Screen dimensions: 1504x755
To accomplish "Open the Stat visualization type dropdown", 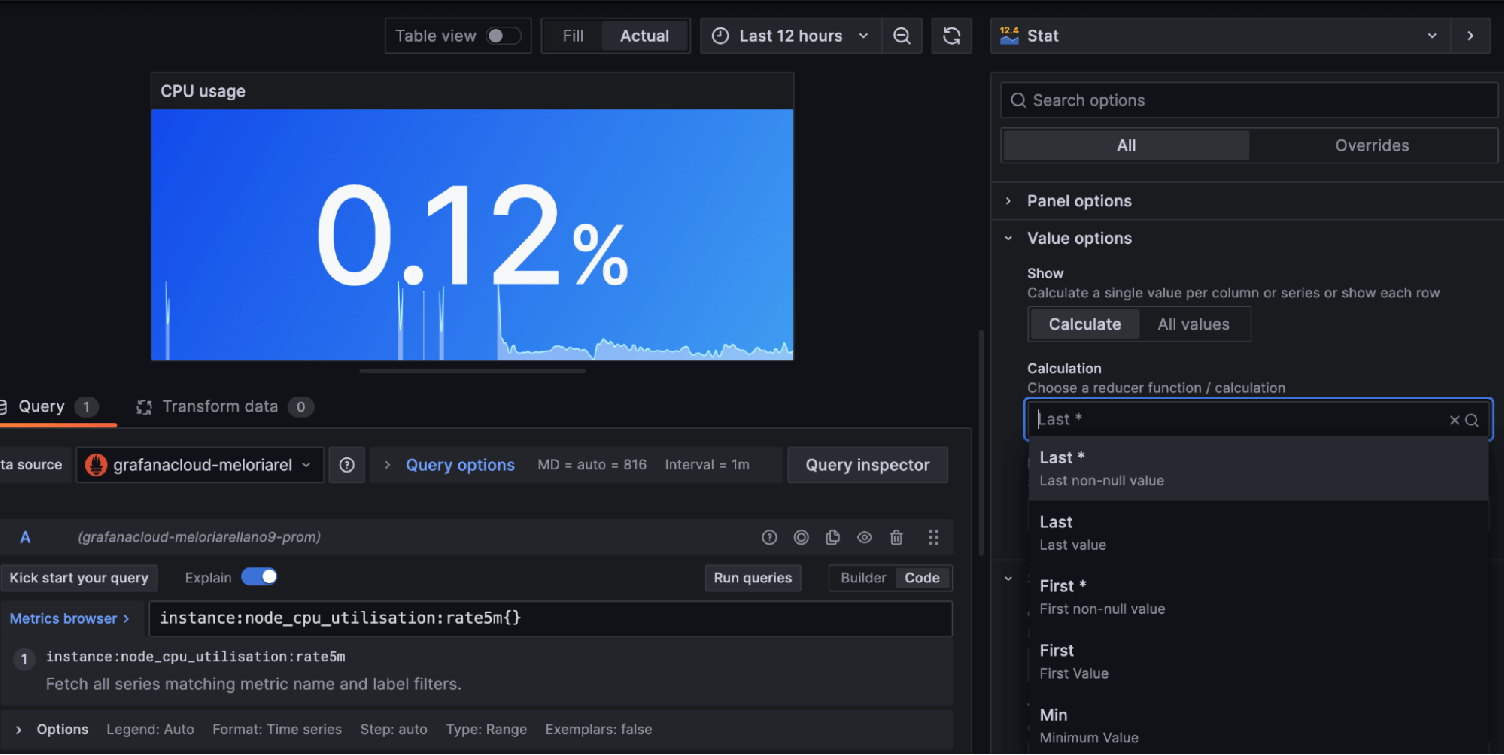I will 1218,36.
